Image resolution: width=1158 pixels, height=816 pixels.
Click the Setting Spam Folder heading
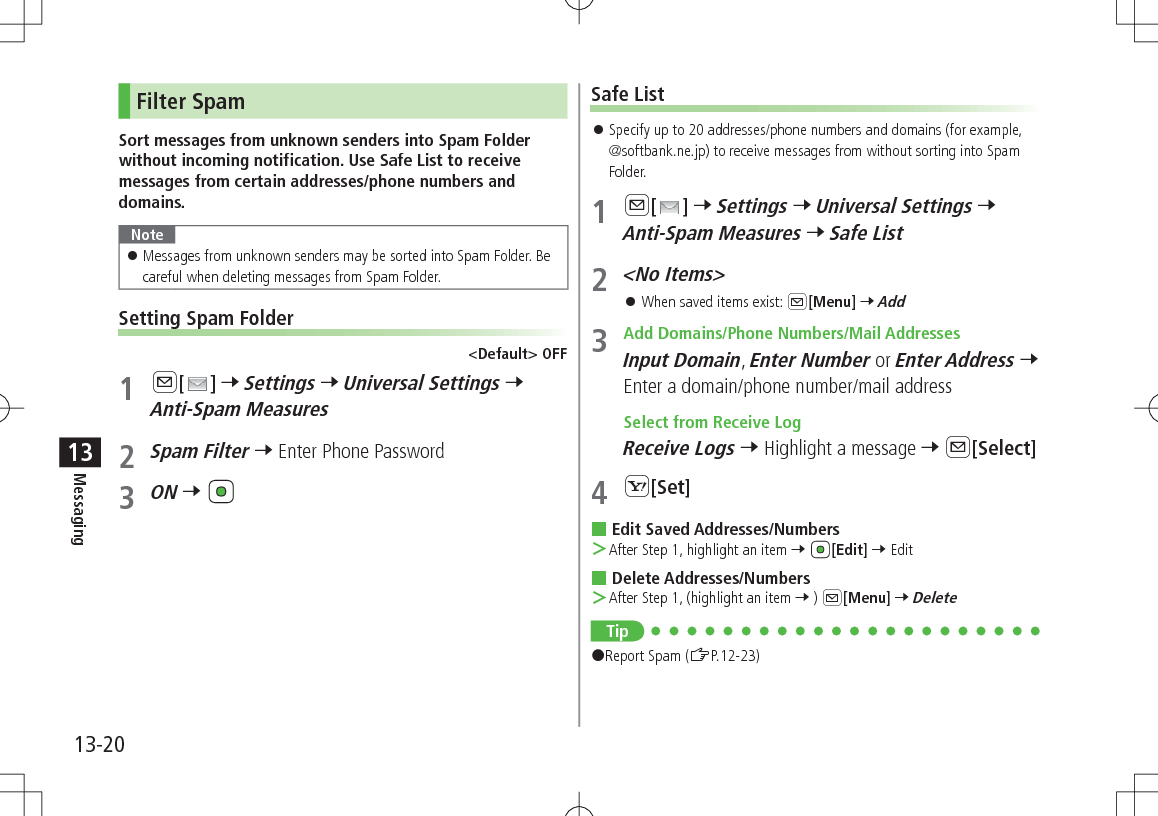[206, 318]
